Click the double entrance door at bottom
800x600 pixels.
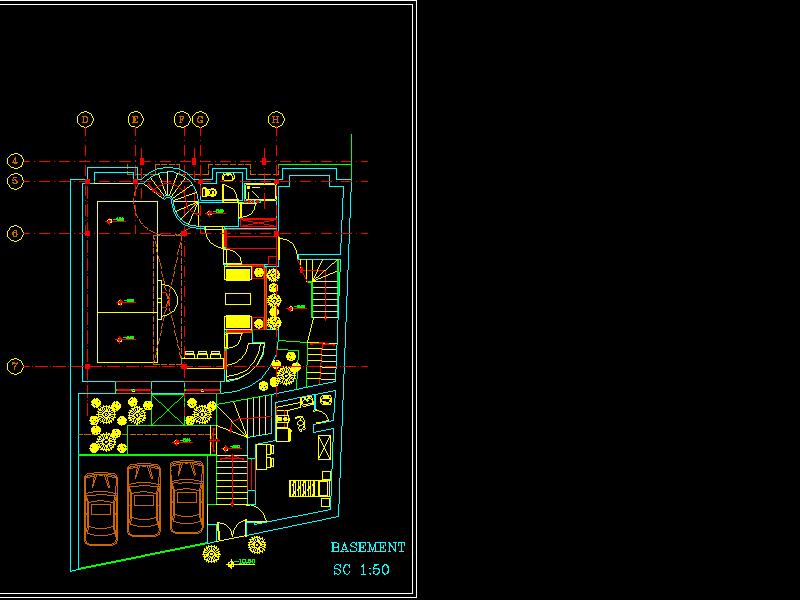[231, 529]
